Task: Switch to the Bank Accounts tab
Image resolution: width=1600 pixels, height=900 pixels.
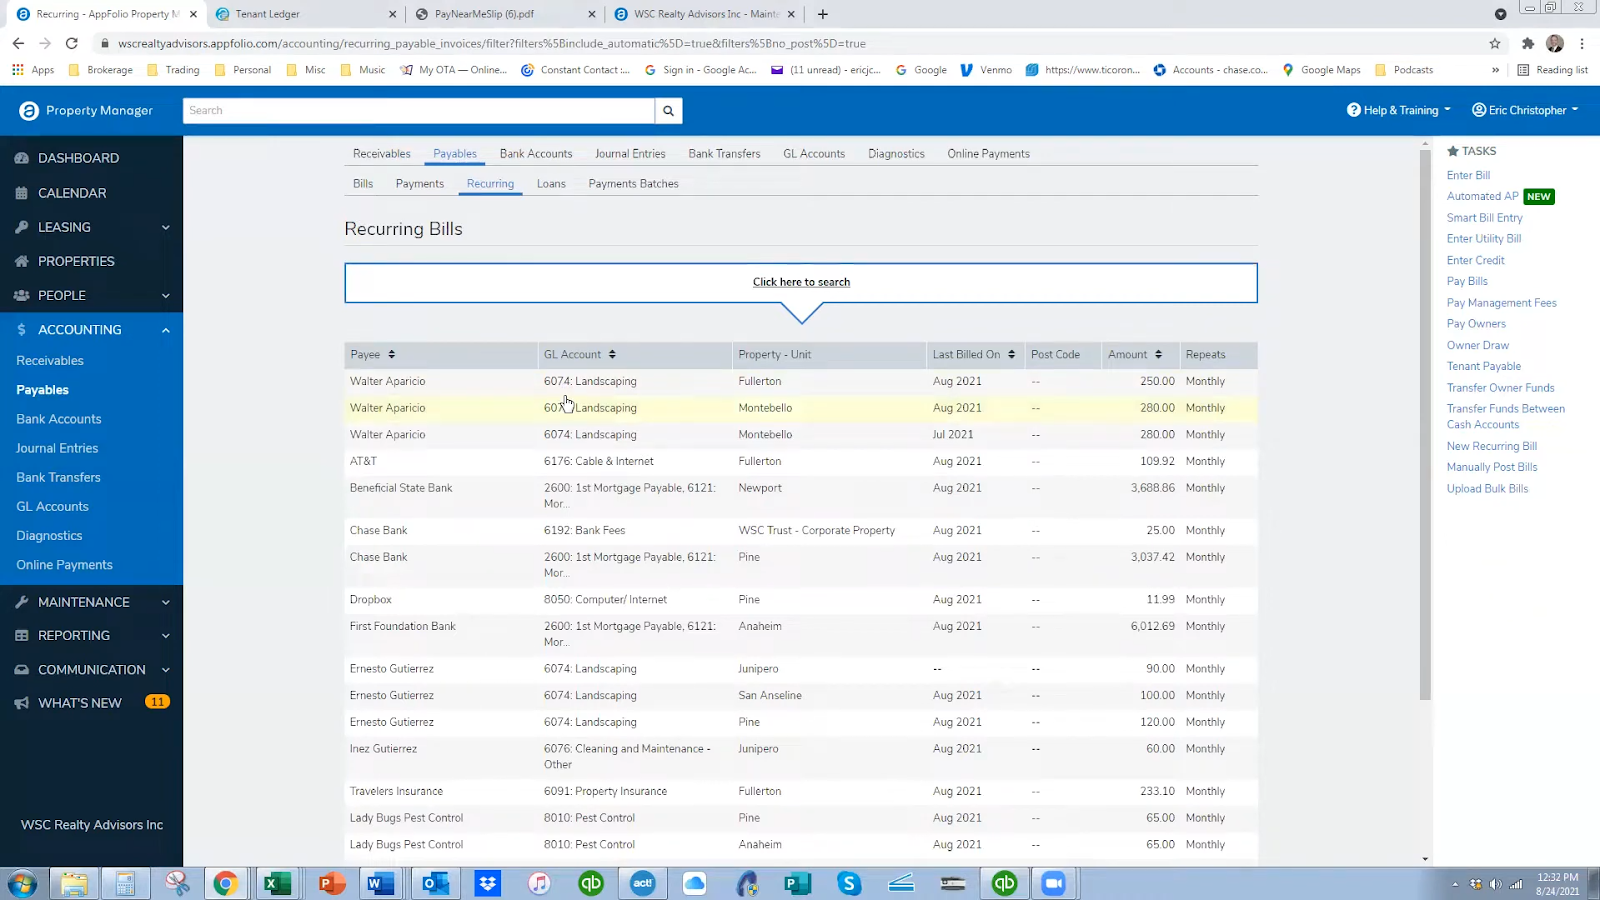Action: point(536,154)
